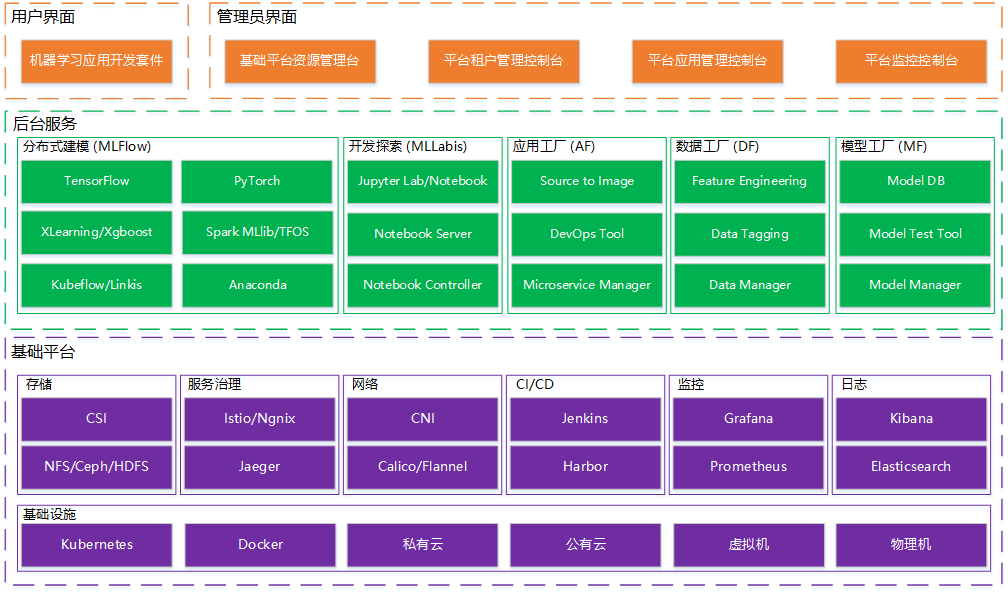Select the 开发探索 (MLLabis) heading
1008x593 pixels.
(x=408, y=147)
